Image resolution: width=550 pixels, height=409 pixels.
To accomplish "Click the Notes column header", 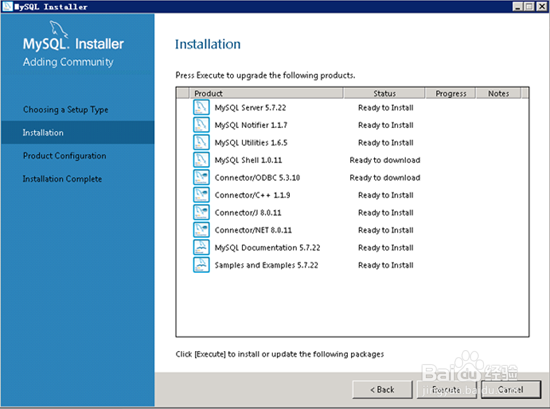I will (x=498, y=93).
